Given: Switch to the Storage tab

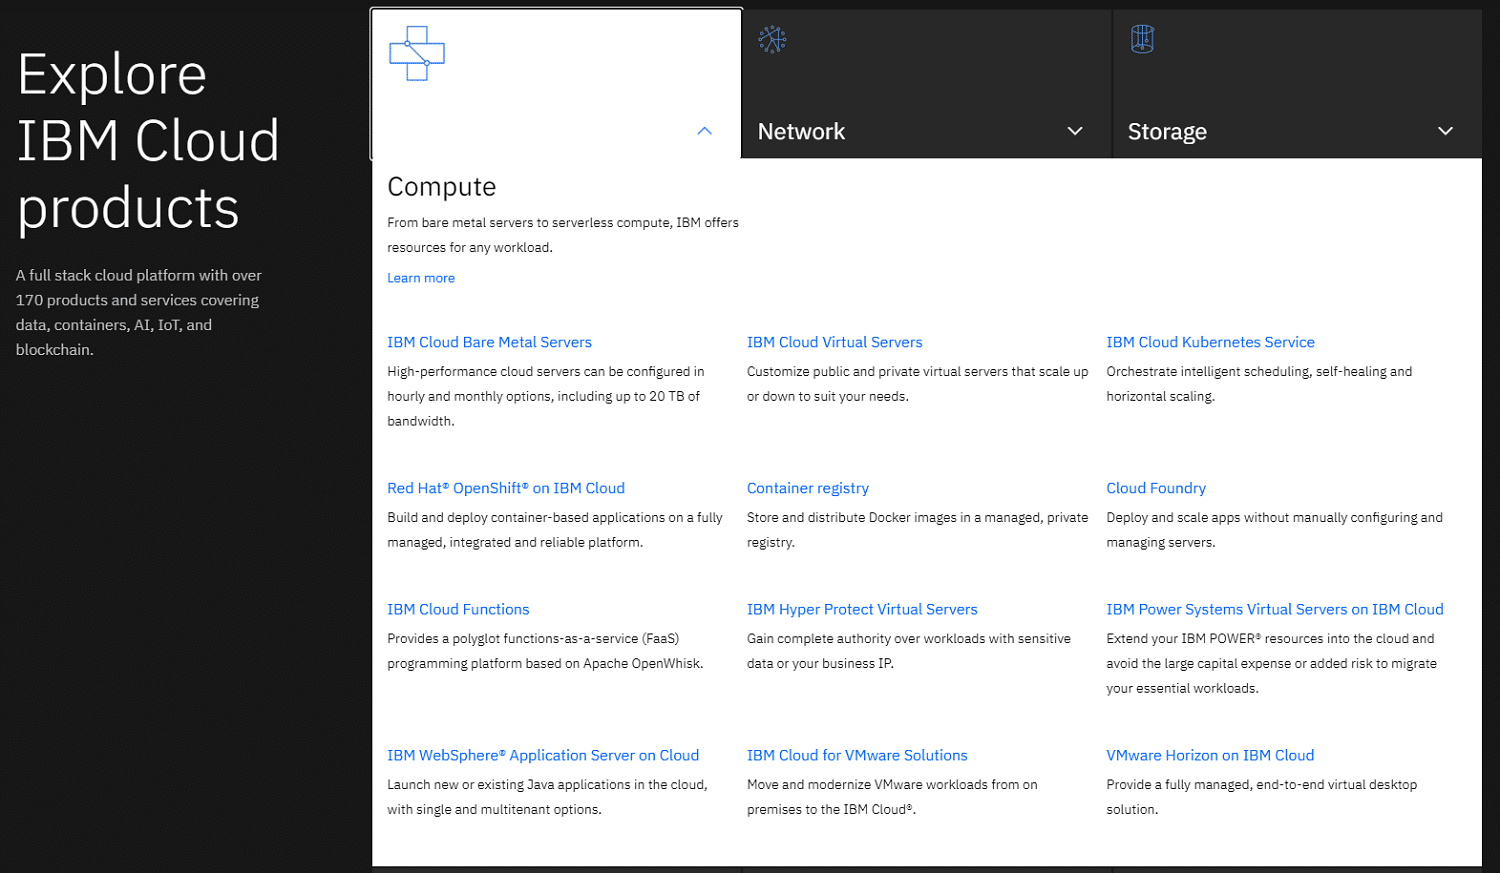Looking at the screenshot, I should (1166, 131).
